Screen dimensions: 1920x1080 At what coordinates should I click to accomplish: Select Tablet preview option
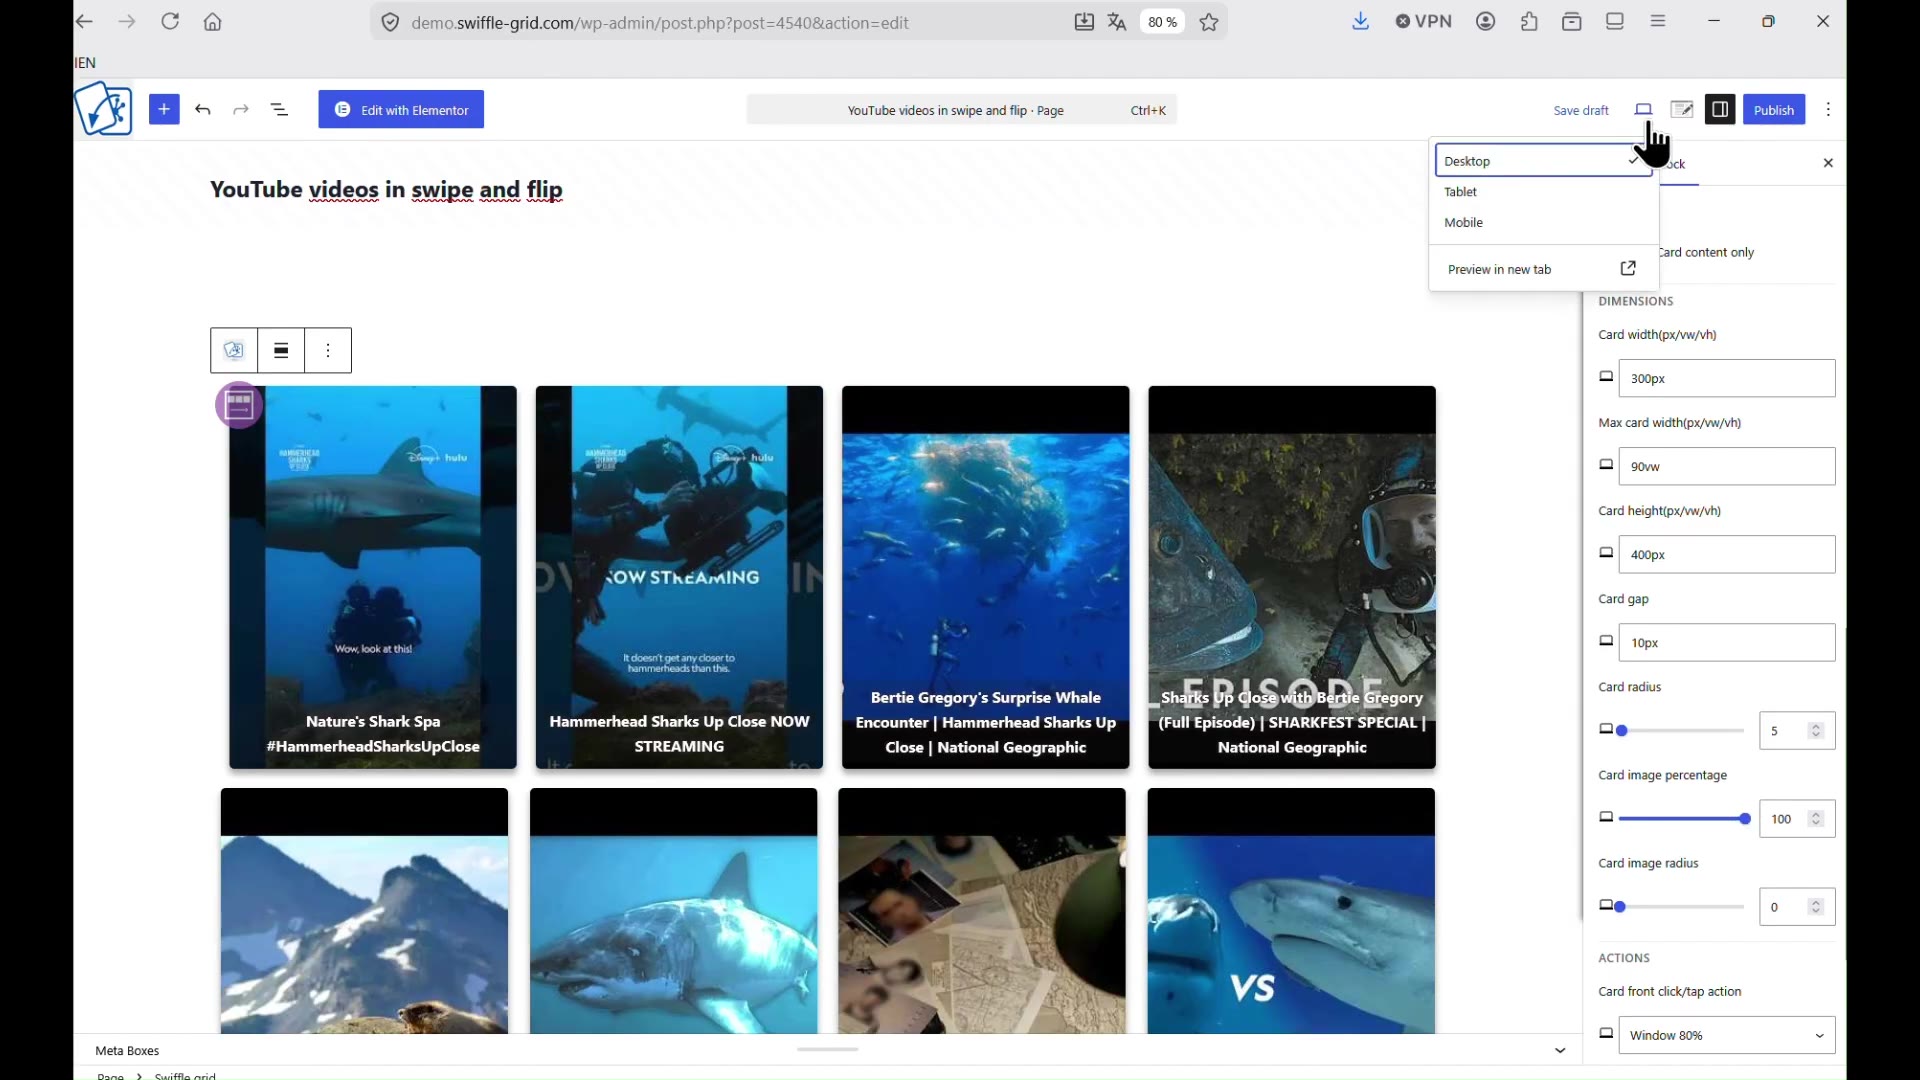tap(1543, 192)
